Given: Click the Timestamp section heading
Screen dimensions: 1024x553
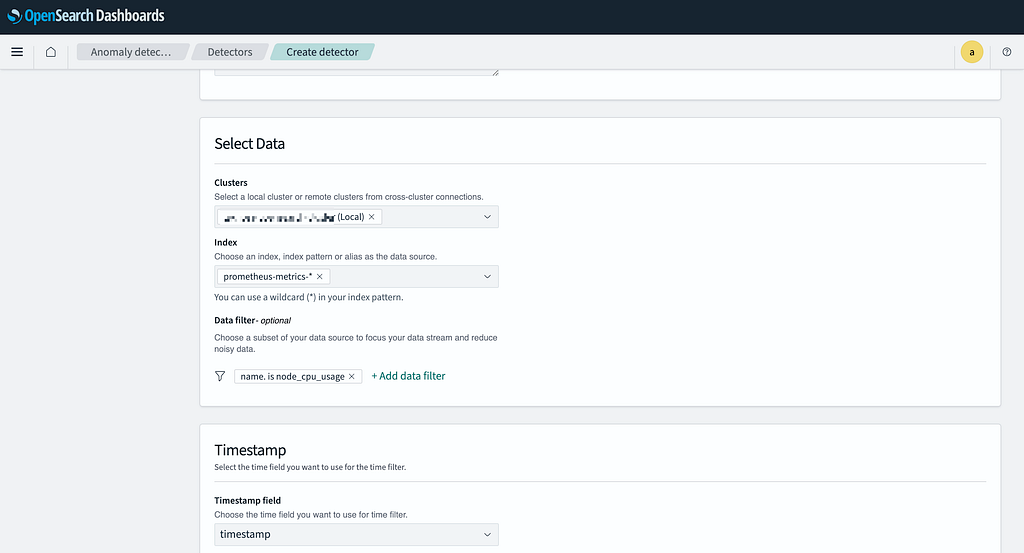Looking at the screenshot, I should [250, 450].
